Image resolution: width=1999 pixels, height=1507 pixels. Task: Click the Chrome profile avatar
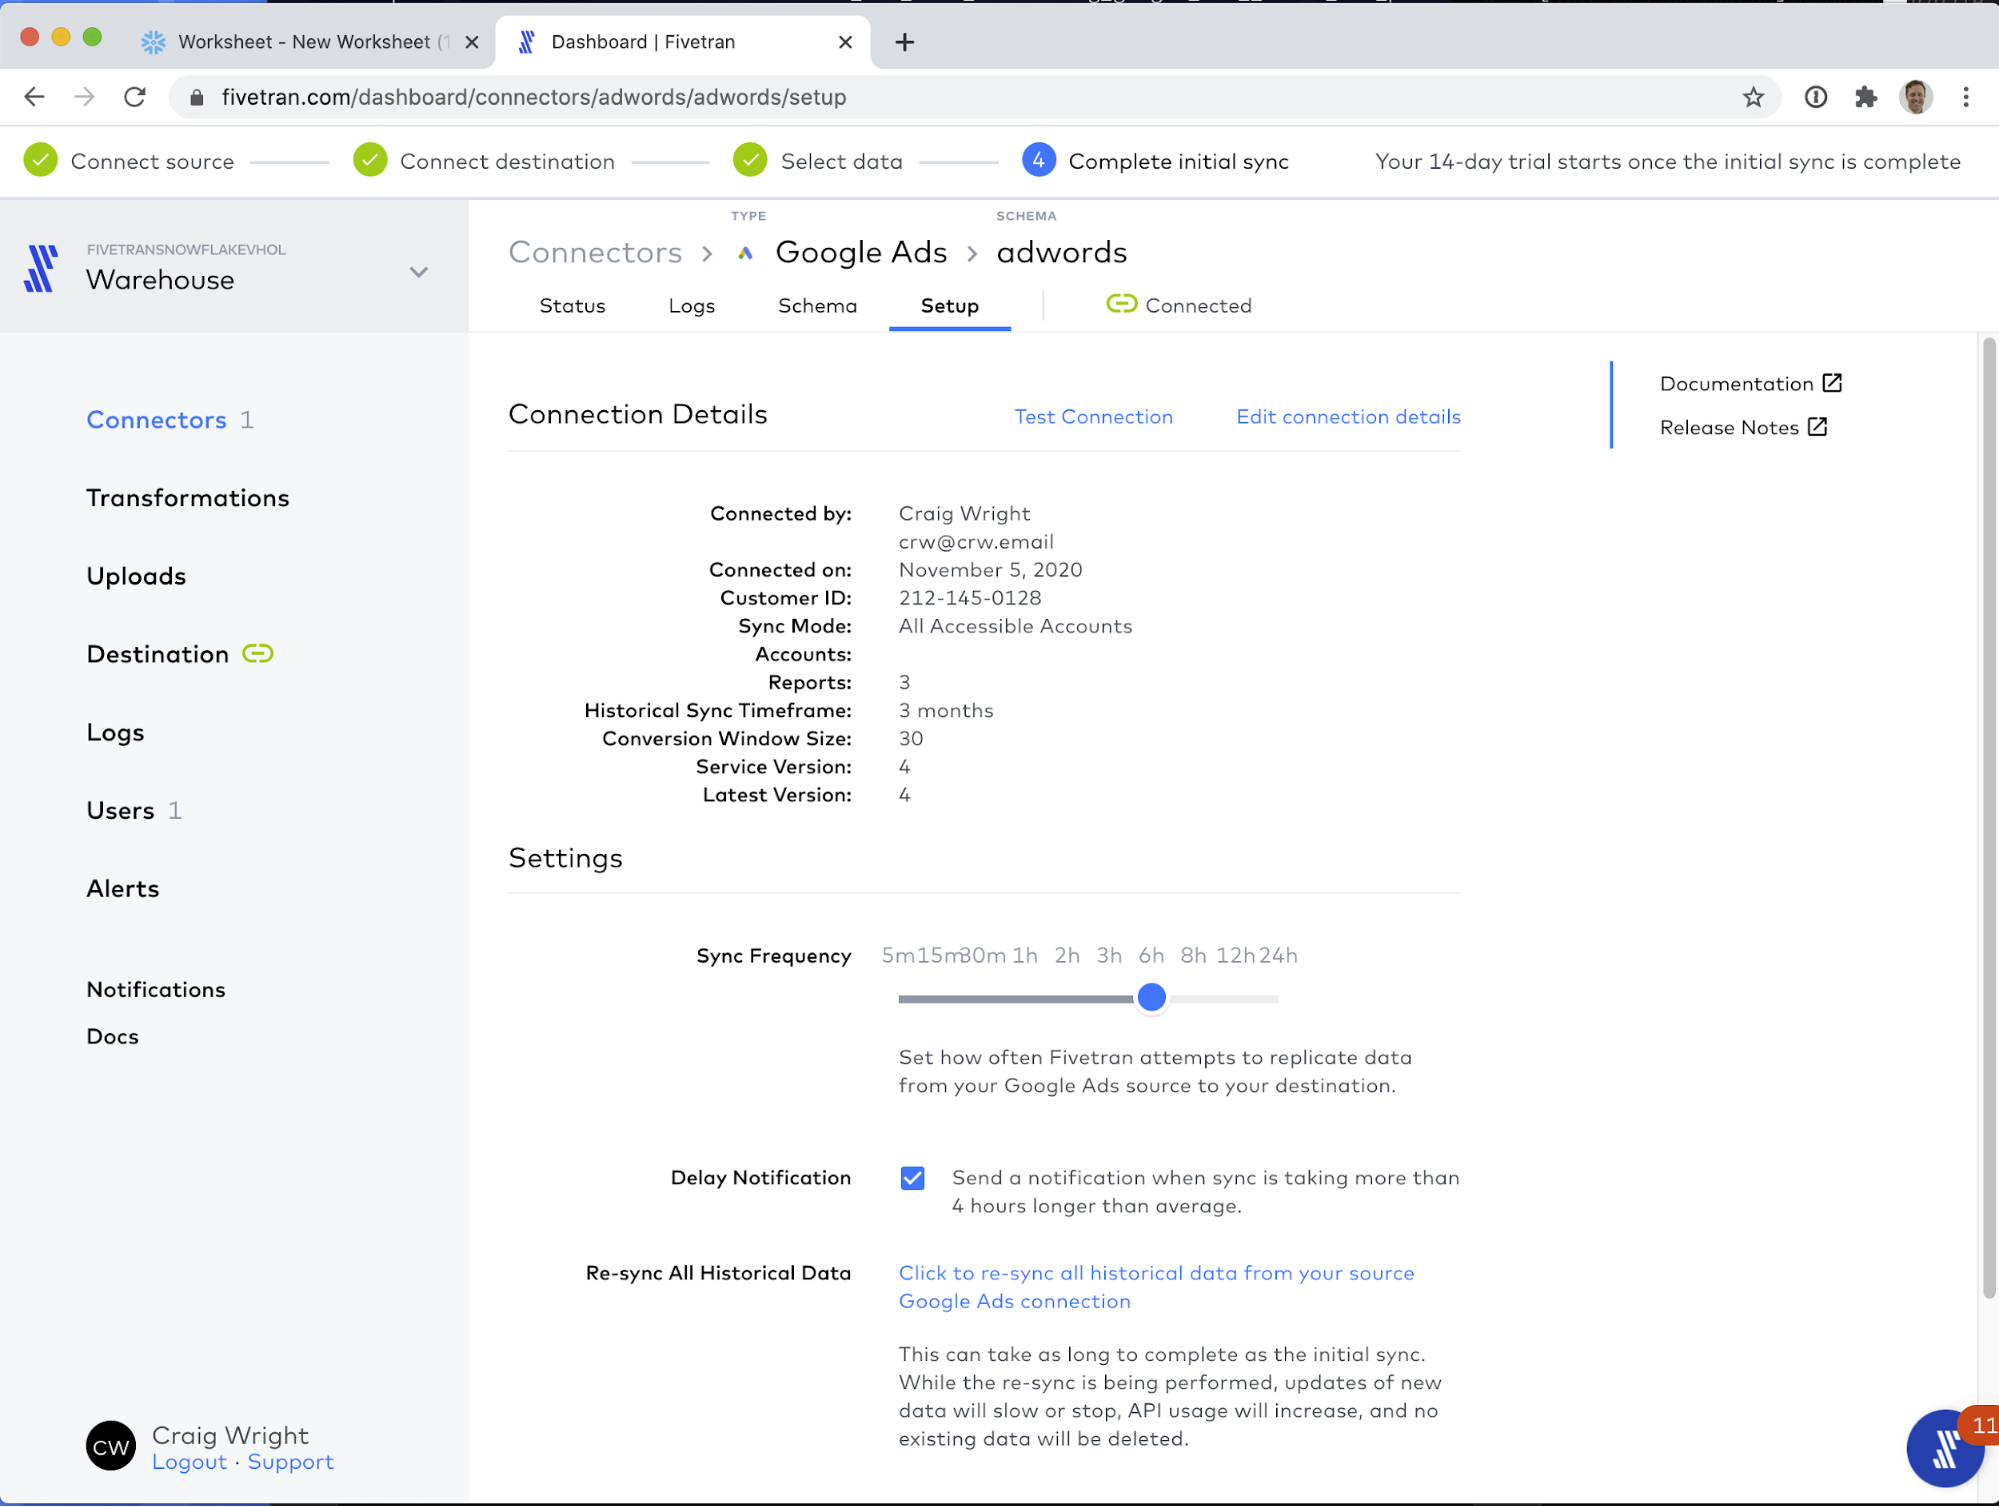(x=1915, y=97)
